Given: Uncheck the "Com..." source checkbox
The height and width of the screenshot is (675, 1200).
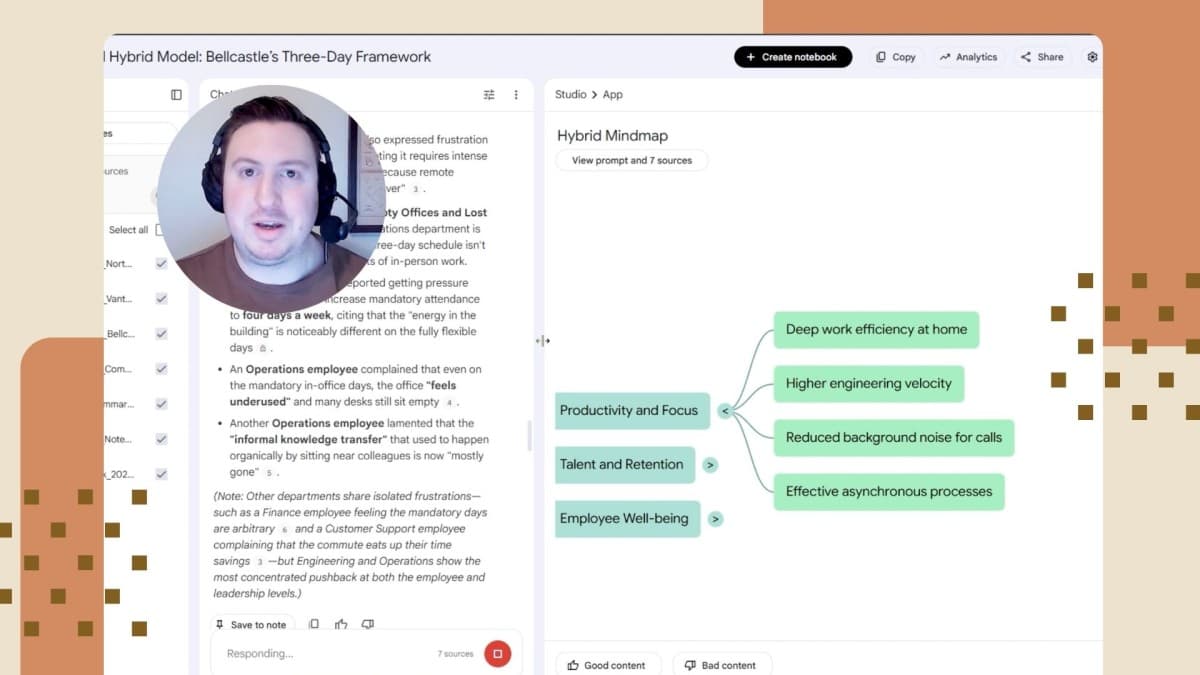Looking at the screenshot, I should 161,369.
